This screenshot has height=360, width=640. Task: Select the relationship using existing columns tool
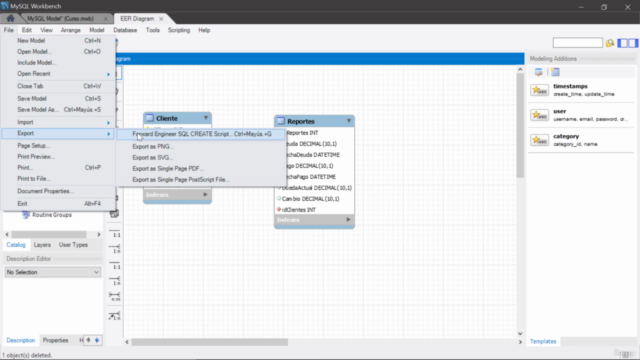tap(115, 316)
